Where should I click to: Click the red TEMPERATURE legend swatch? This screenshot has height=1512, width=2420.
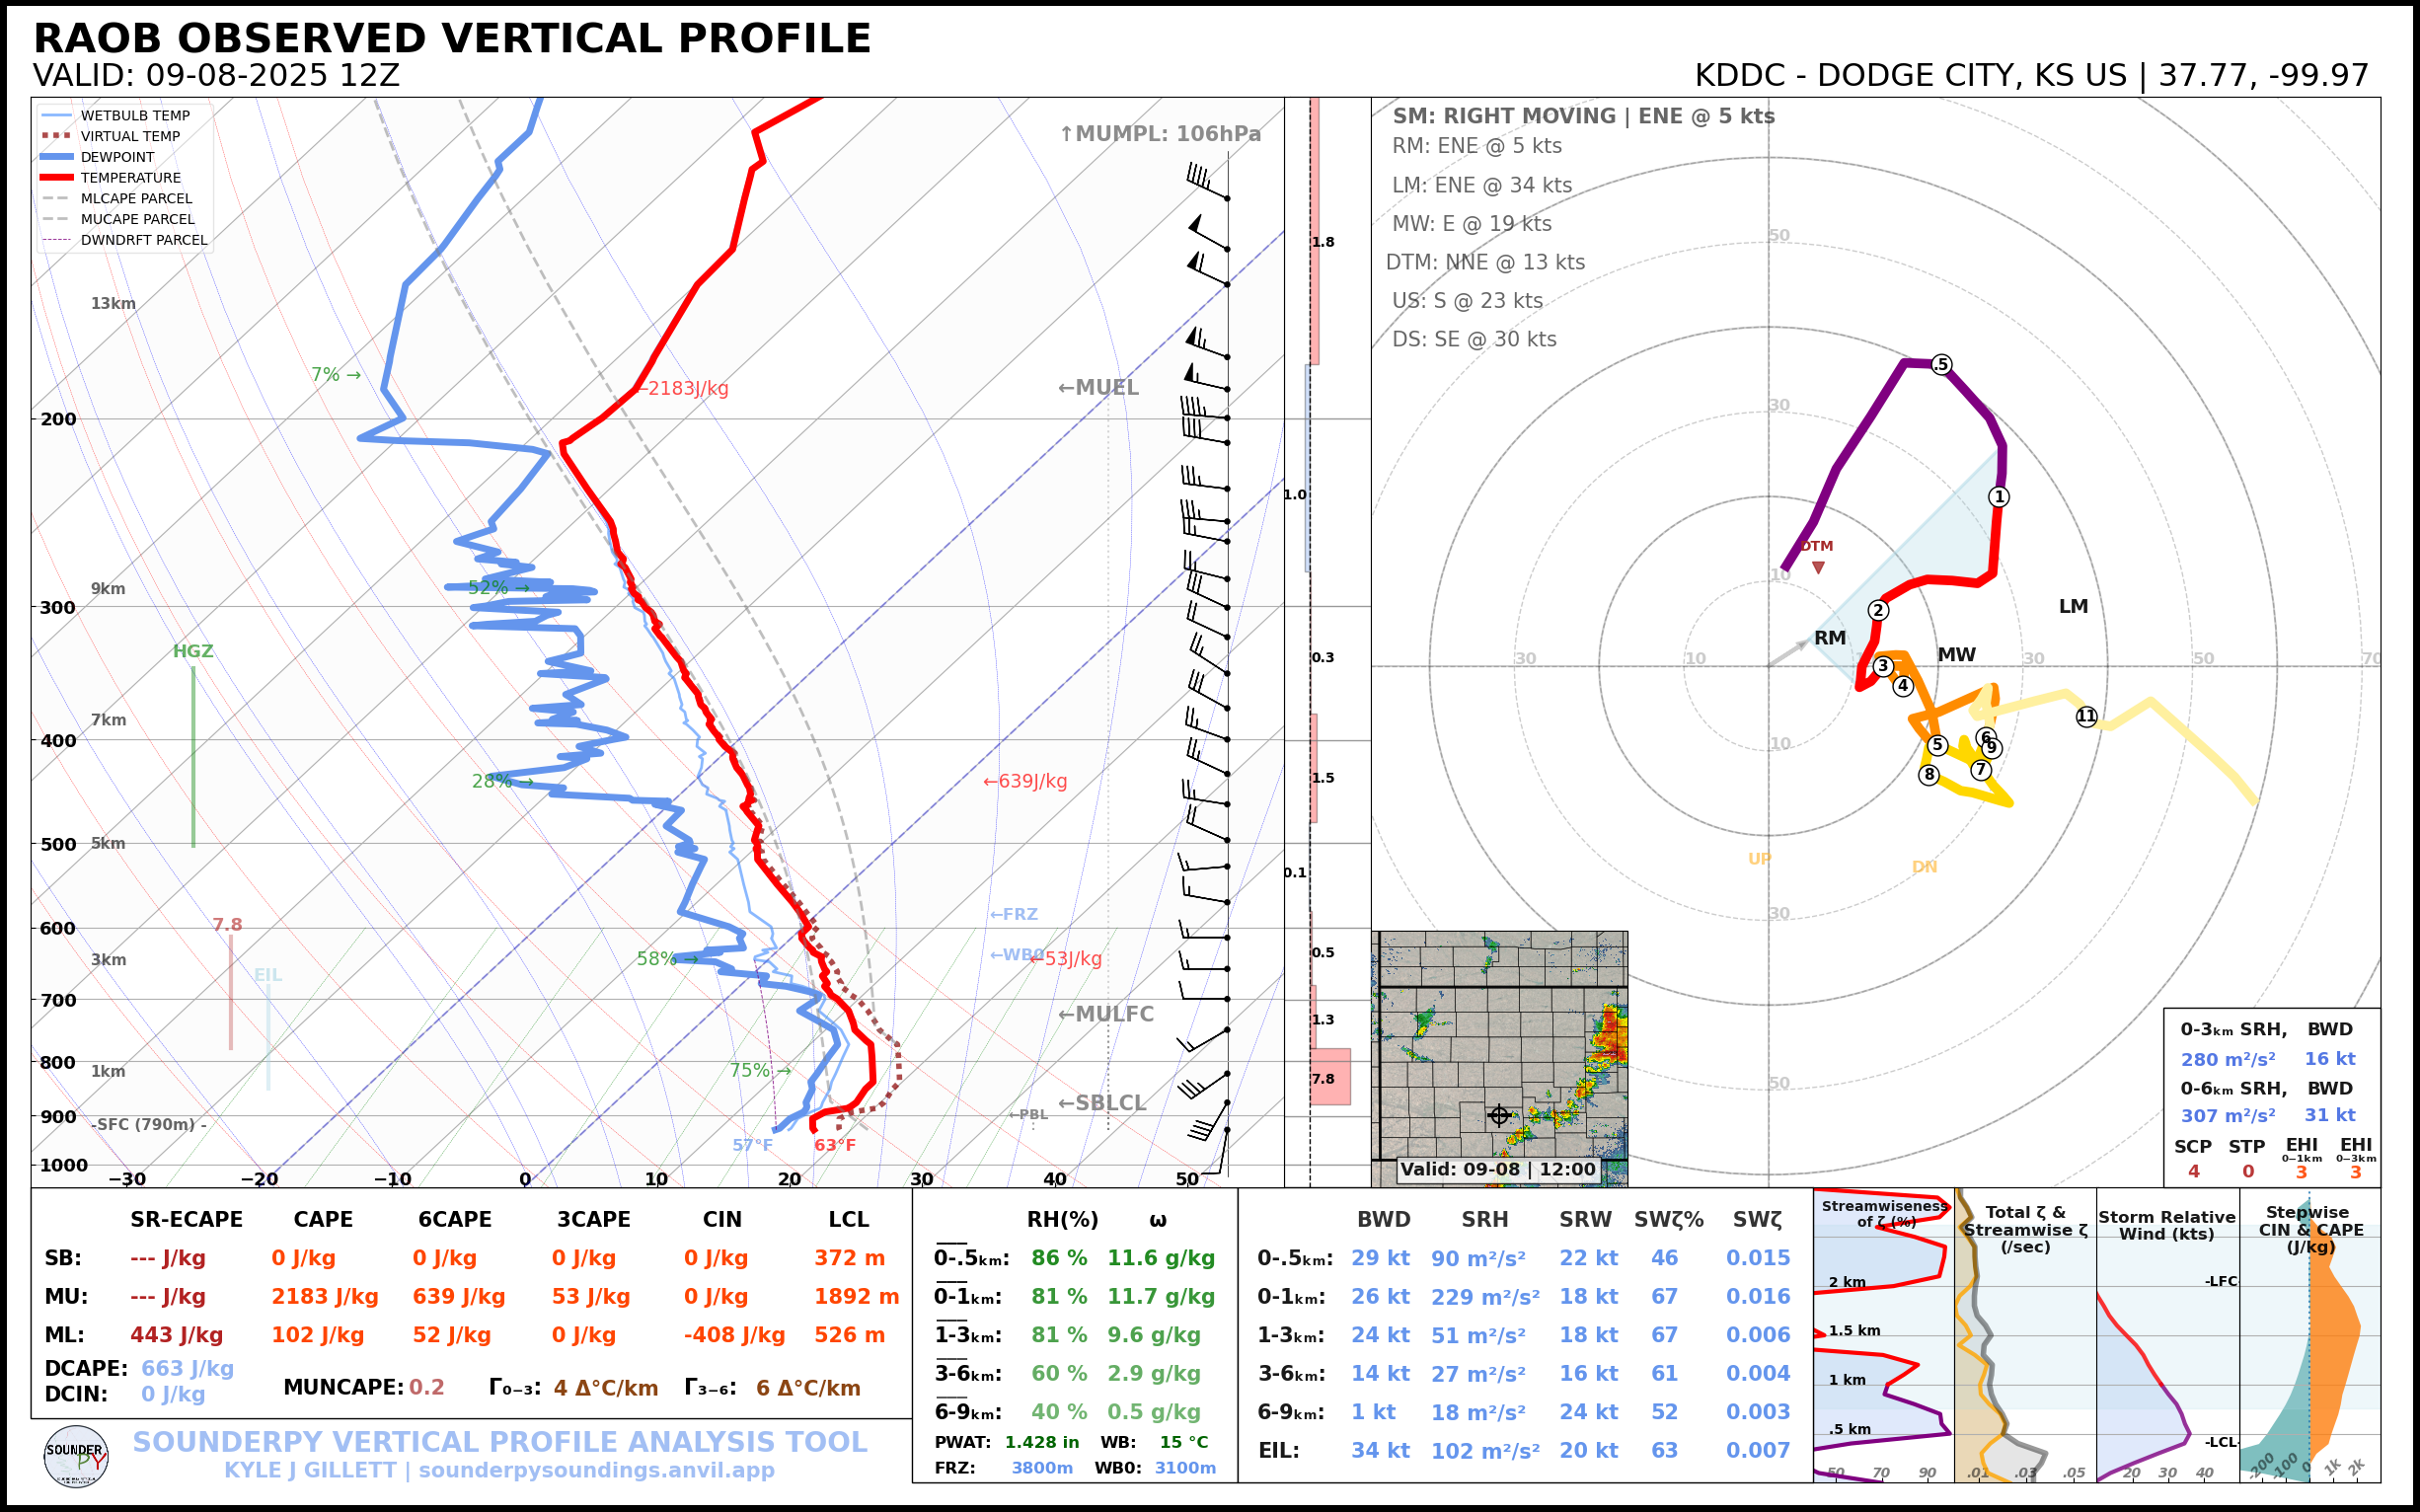pyautogui.click(x=56, y=178)
